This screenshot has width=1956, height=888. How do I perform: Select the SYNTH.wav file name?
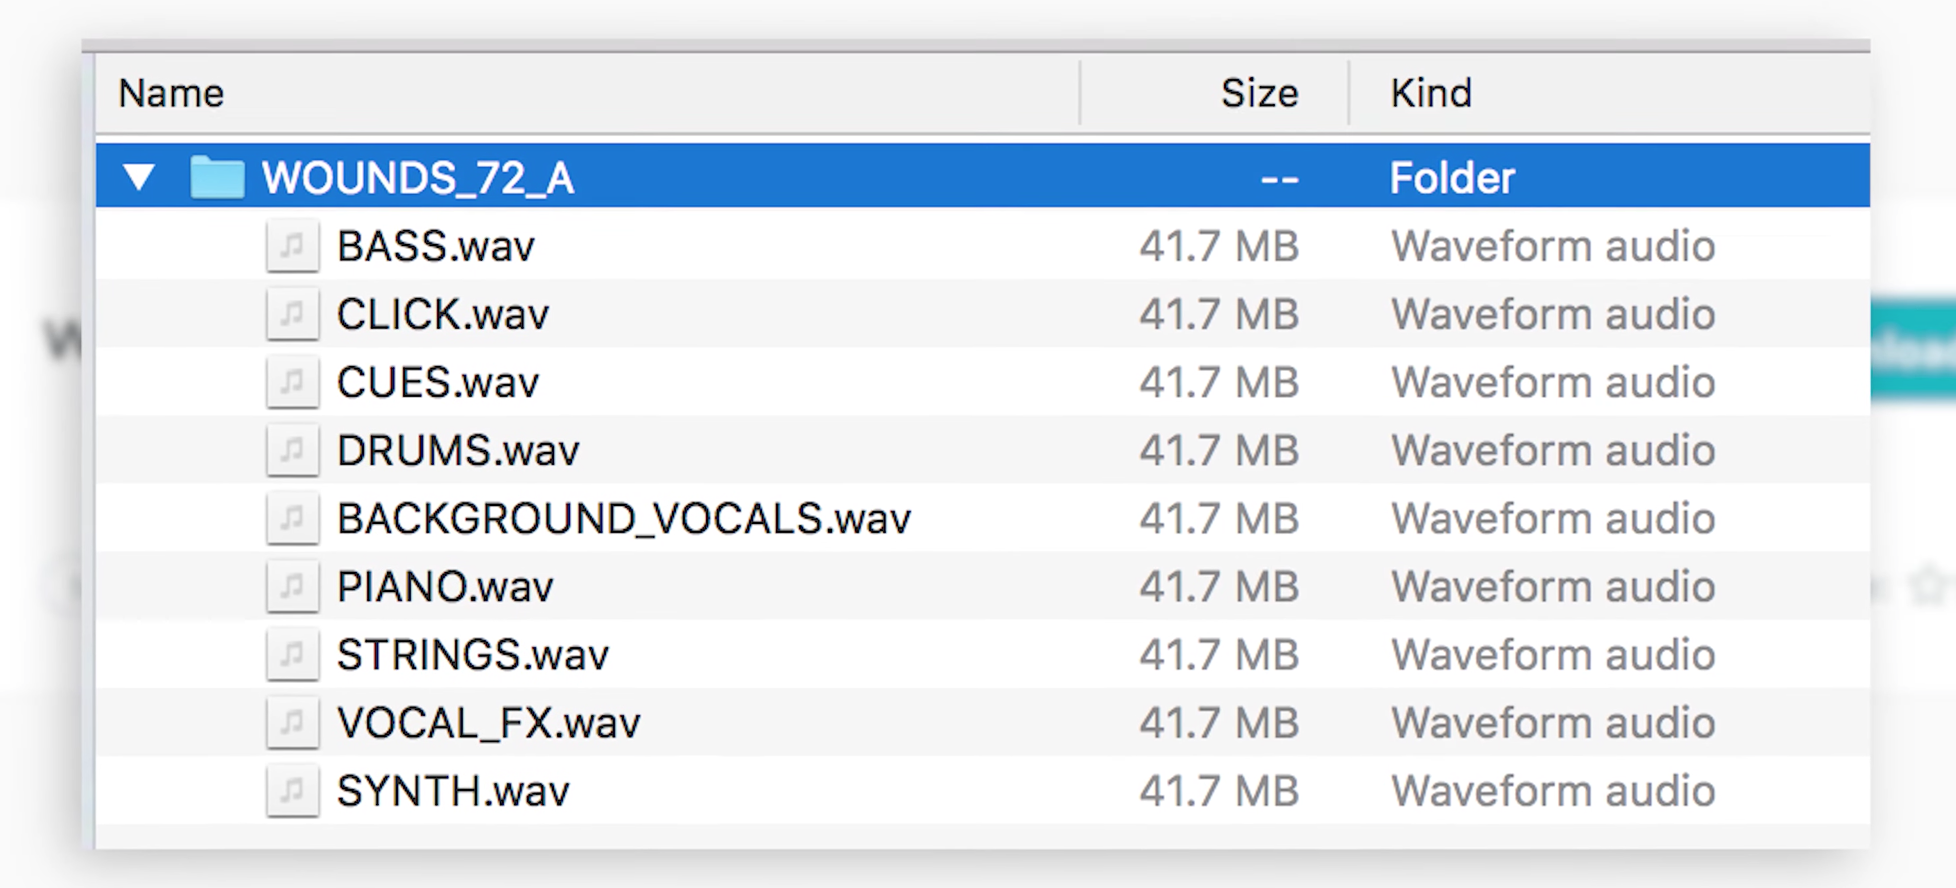point(452,791)
